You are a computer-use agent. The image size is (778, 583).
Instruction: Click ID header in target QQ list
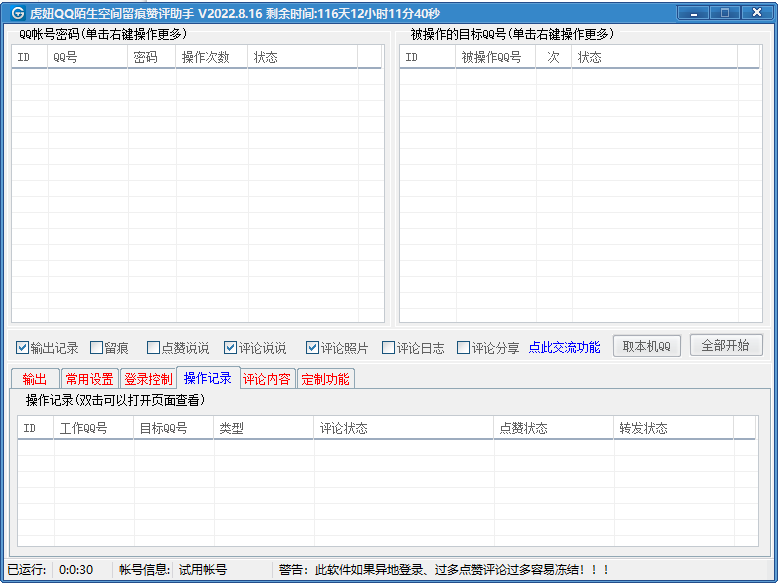(x=427, y=57)
